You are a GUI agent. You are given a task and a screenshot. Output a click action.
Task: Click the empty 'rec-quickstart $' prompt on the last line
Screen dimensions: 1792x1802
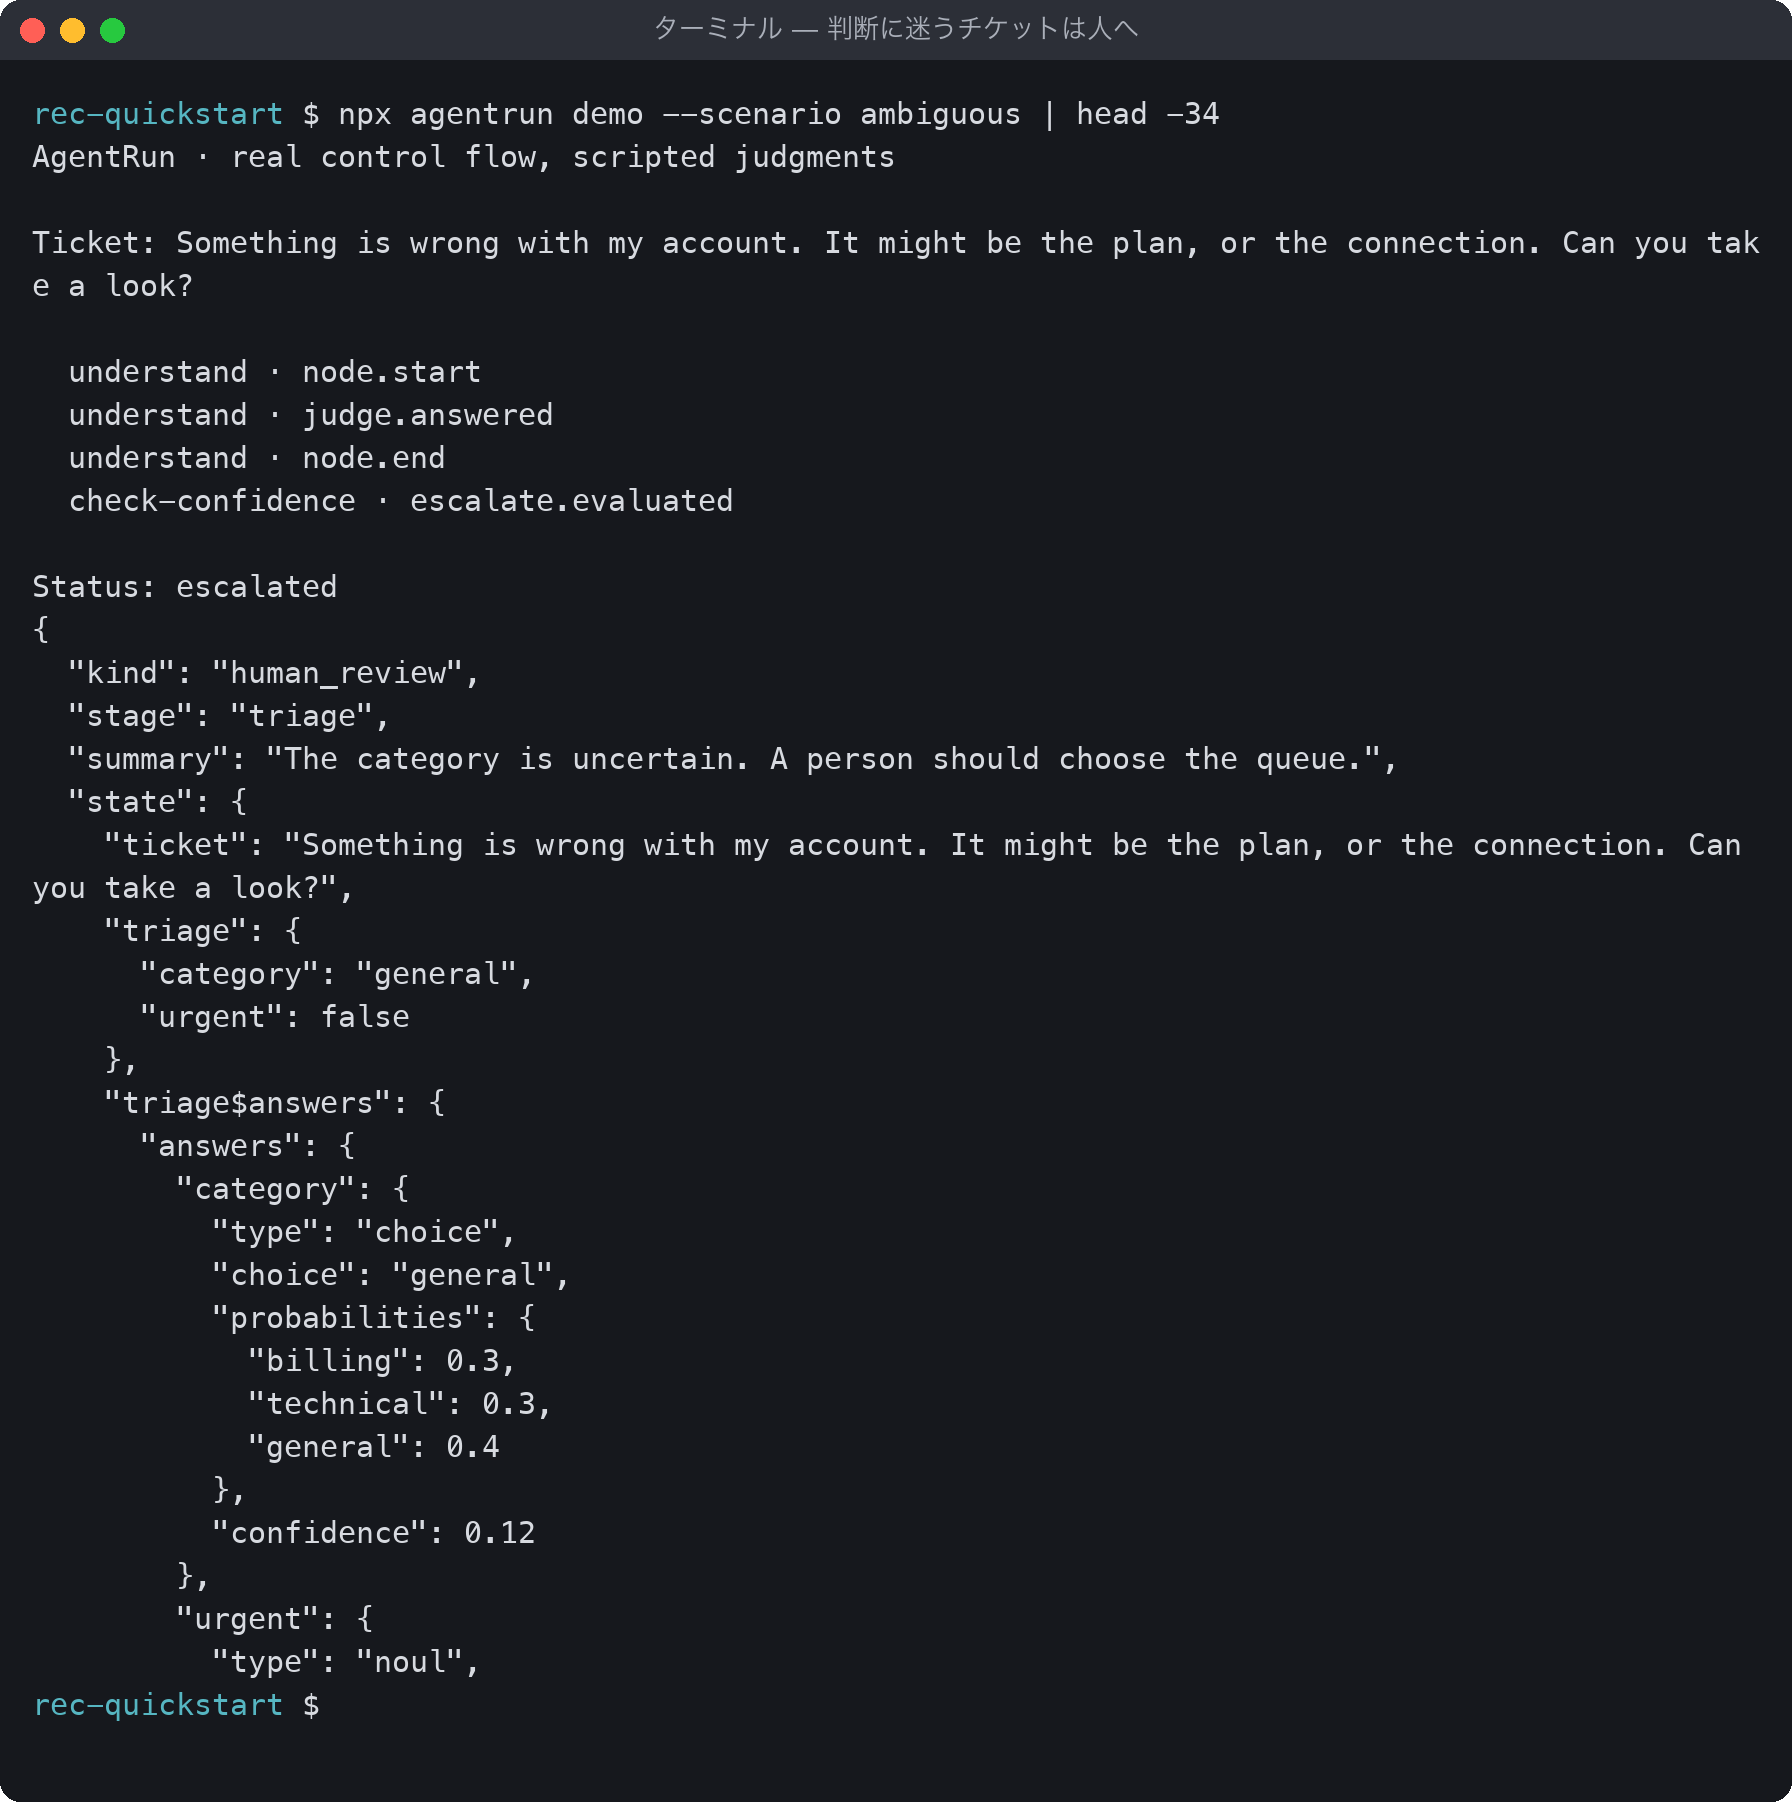click(176, 1705)
